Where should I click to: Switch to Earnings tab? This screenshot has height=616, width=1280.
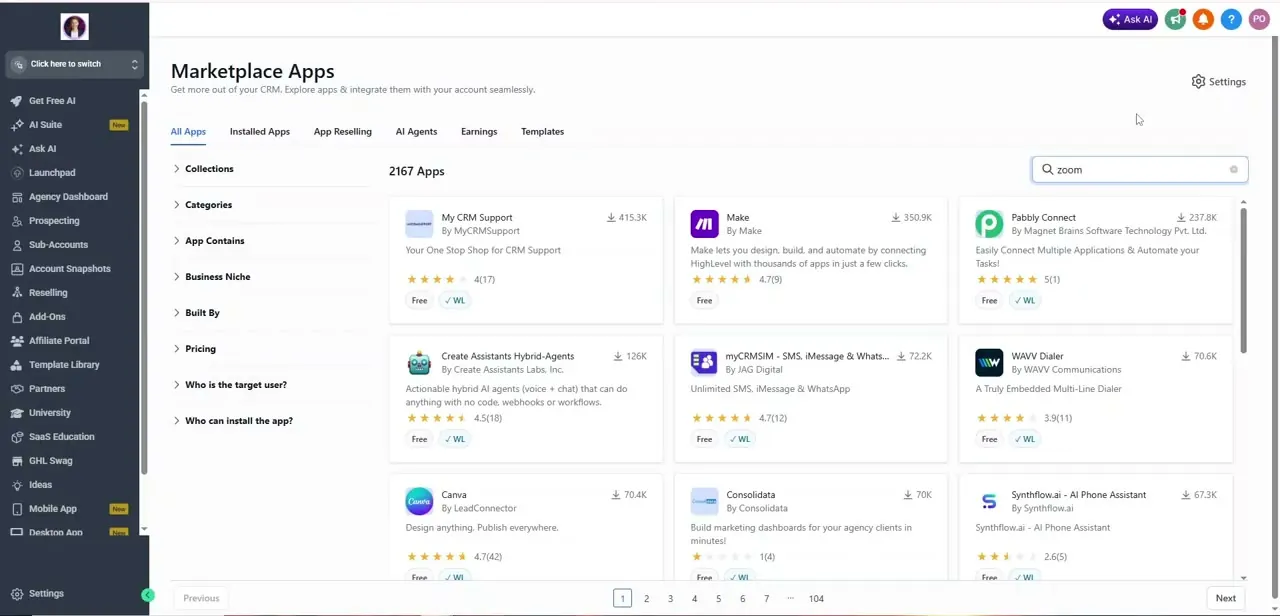click(x=479, y=132)
